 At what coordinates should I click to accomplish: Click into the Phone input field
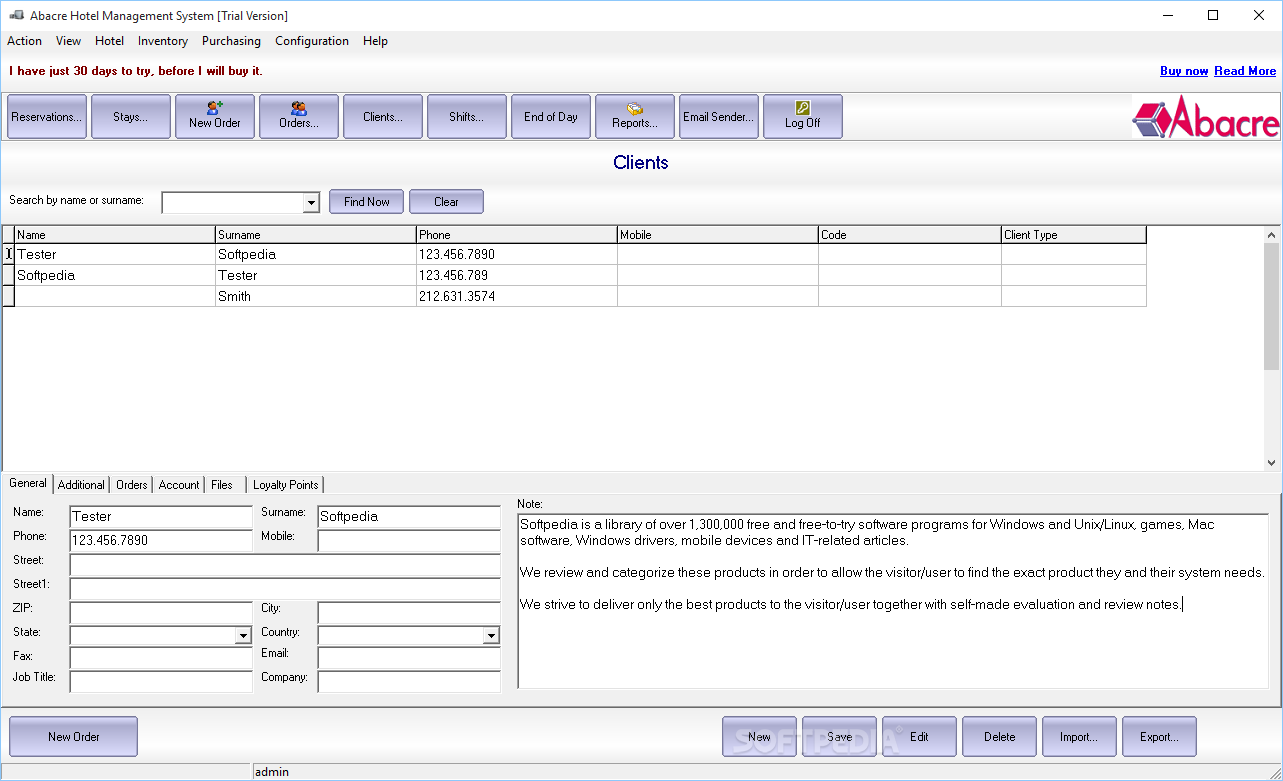(x=161, y=541)
